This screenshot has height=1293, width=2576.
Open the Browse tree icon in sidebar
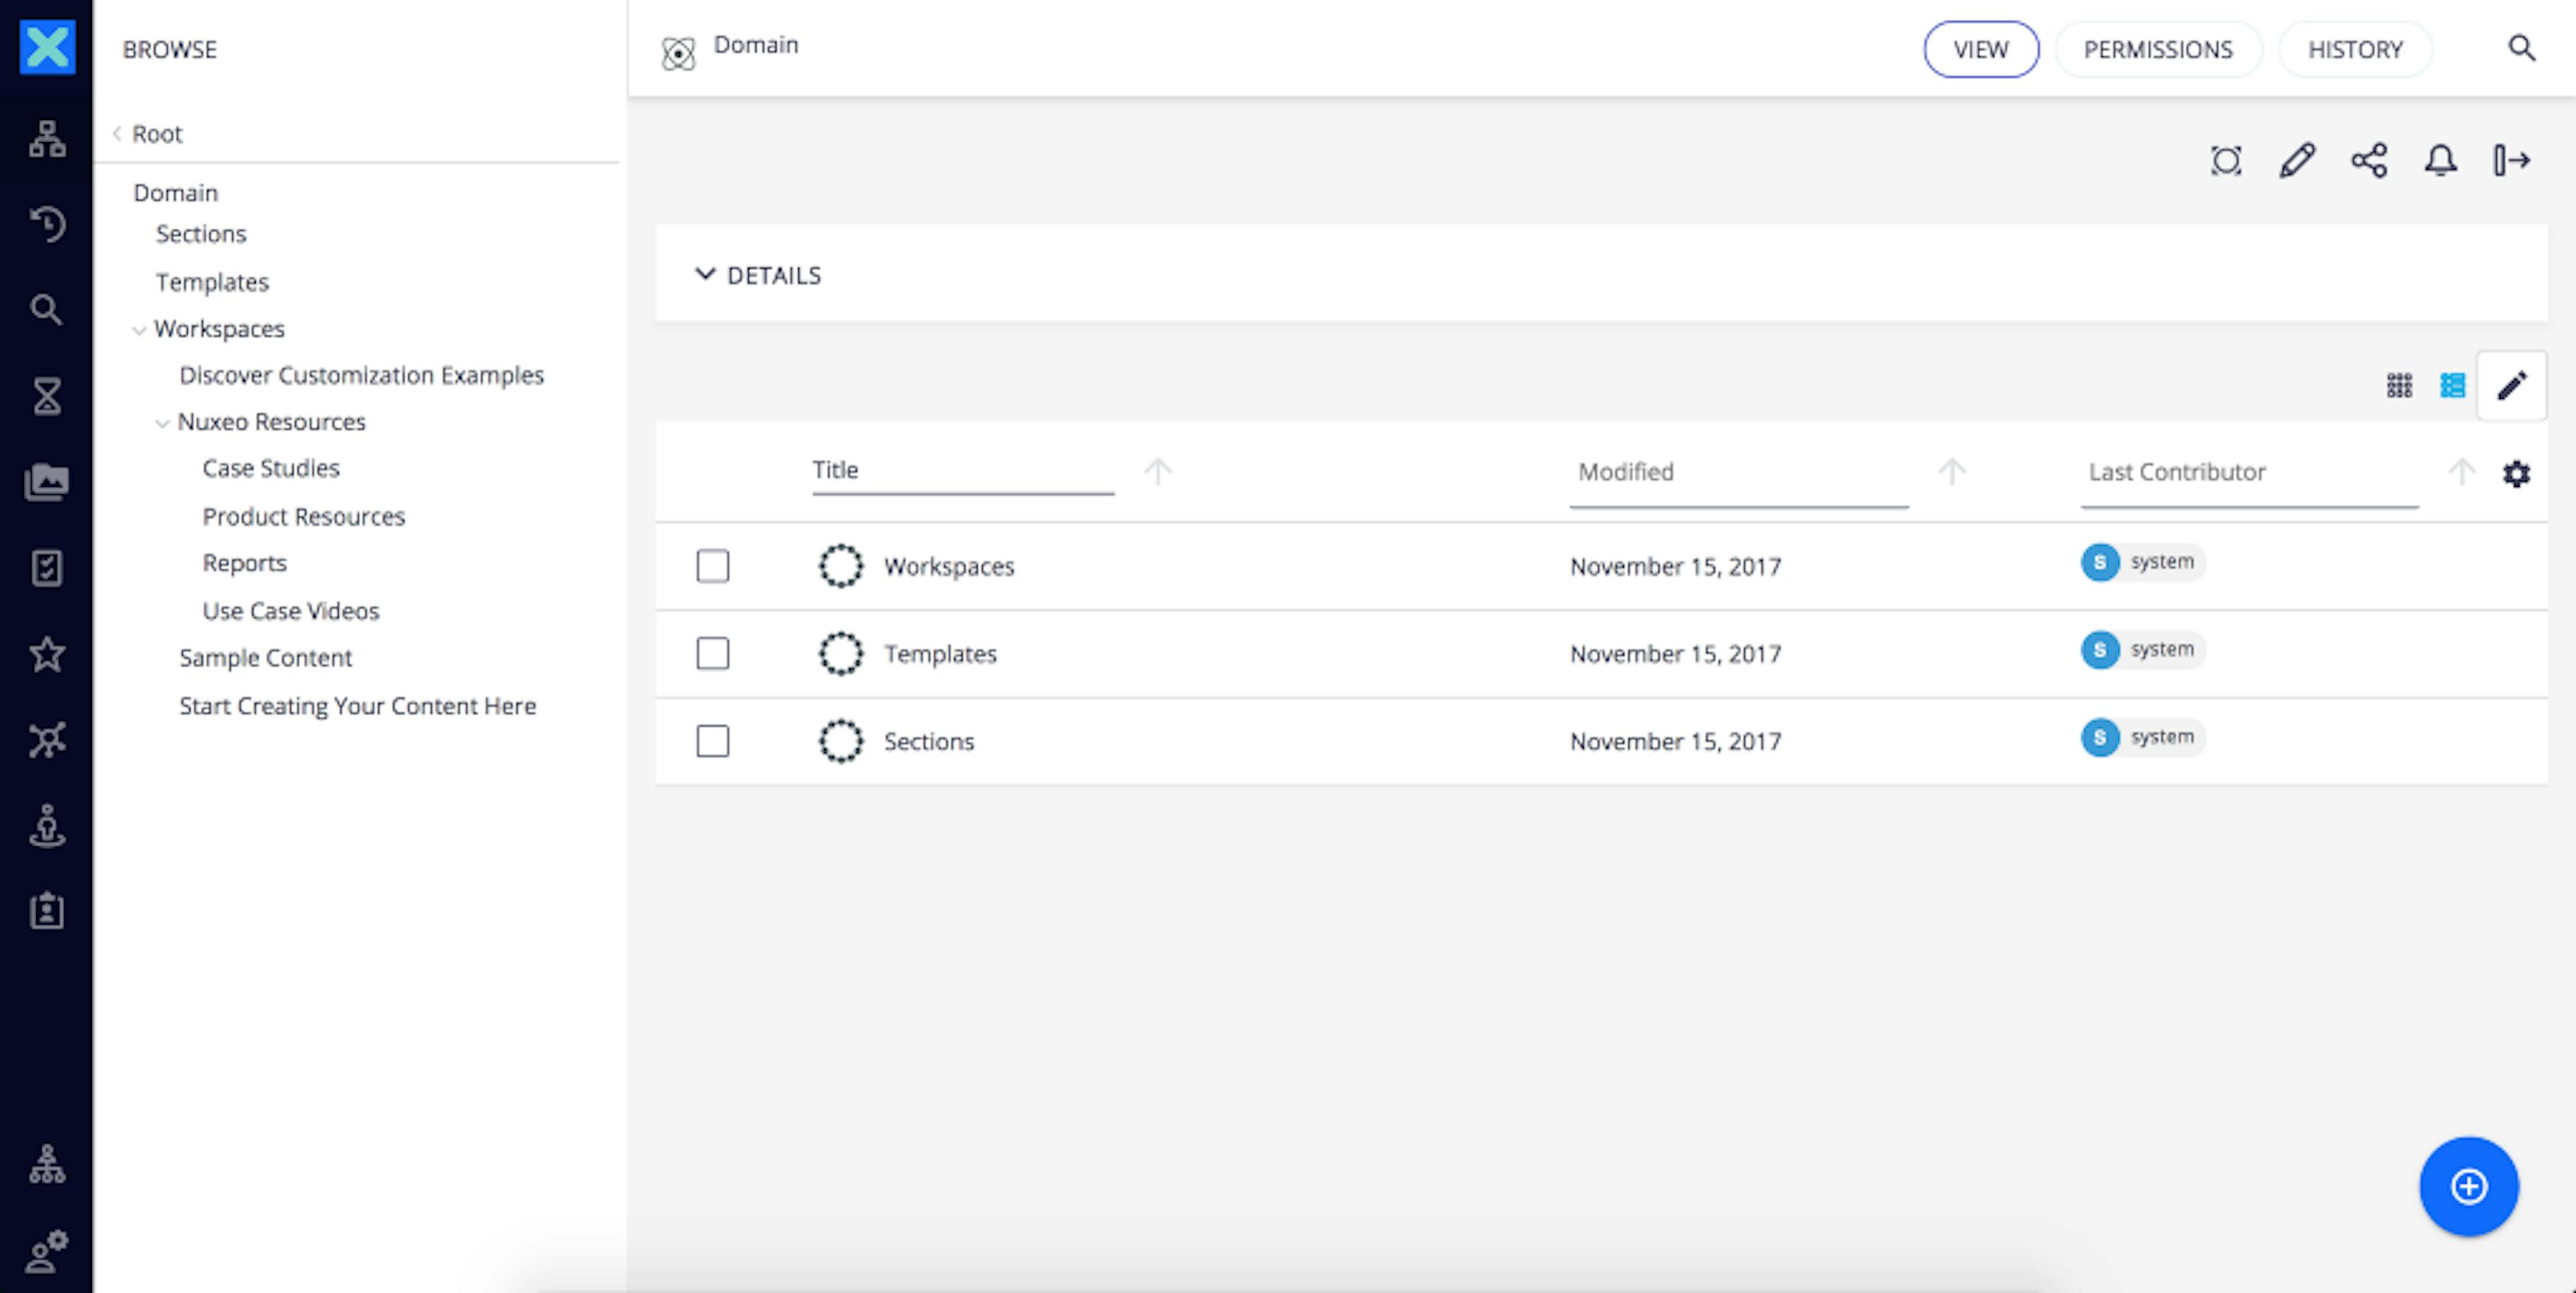47,138
